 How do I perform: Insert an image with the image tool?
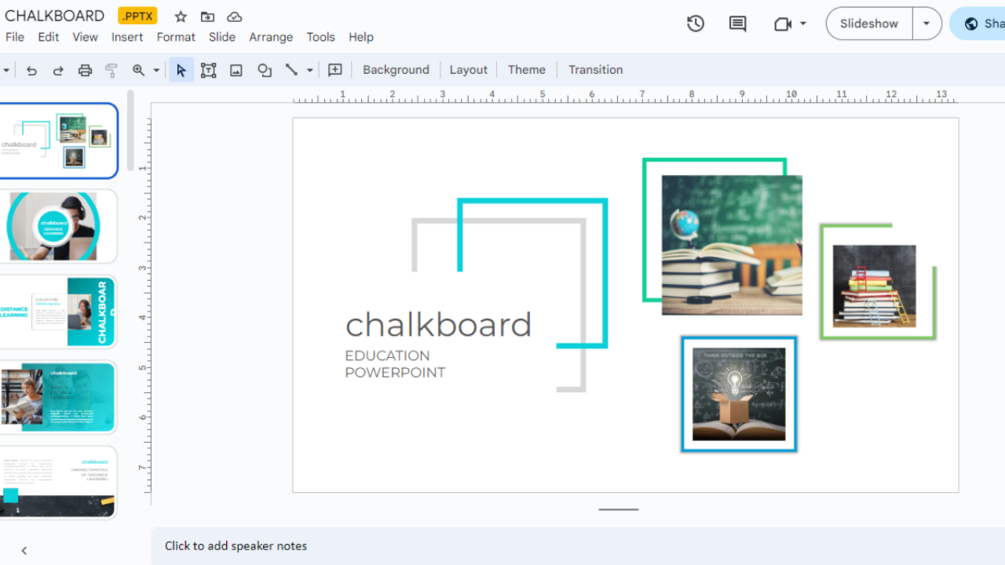tap(236, 70)
